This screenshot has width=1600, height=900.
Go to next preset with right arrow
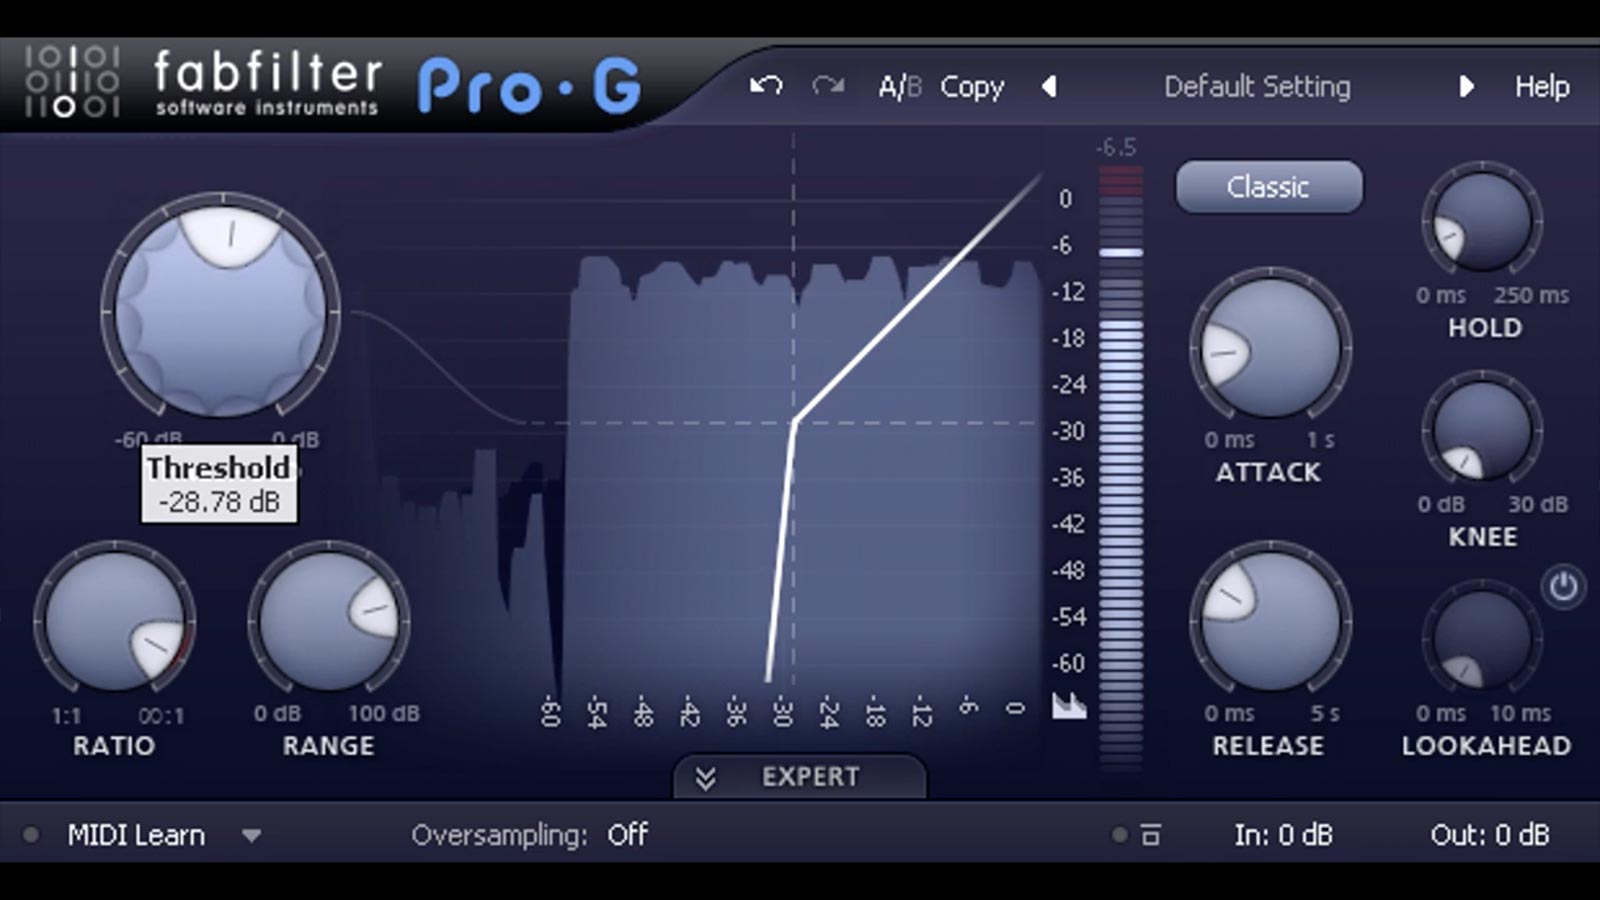click(x=1466, y=87)
